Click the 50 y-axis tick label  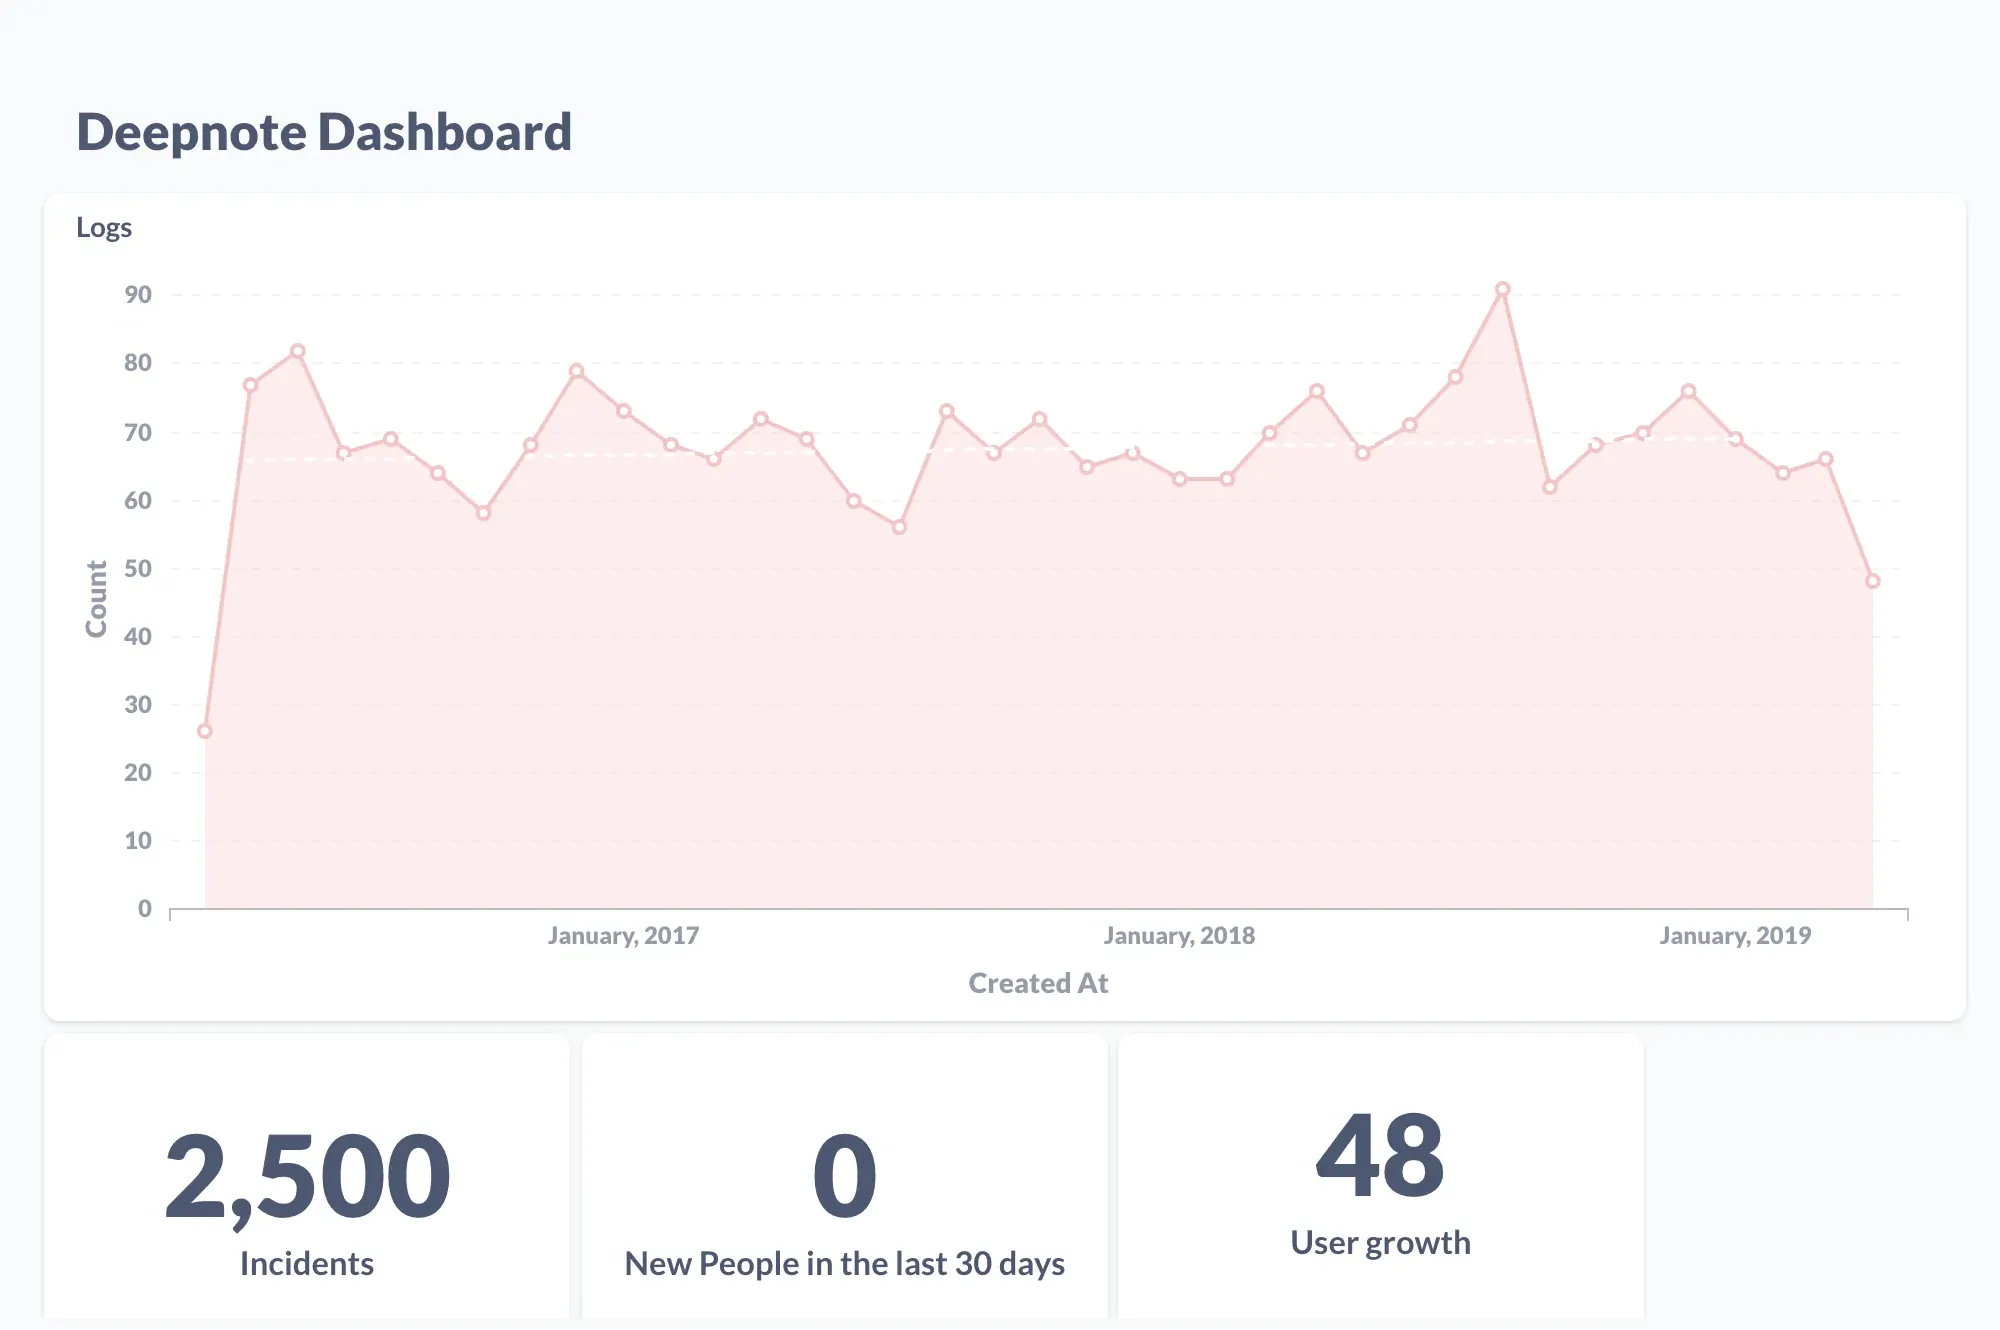click(x=138, y=569)
